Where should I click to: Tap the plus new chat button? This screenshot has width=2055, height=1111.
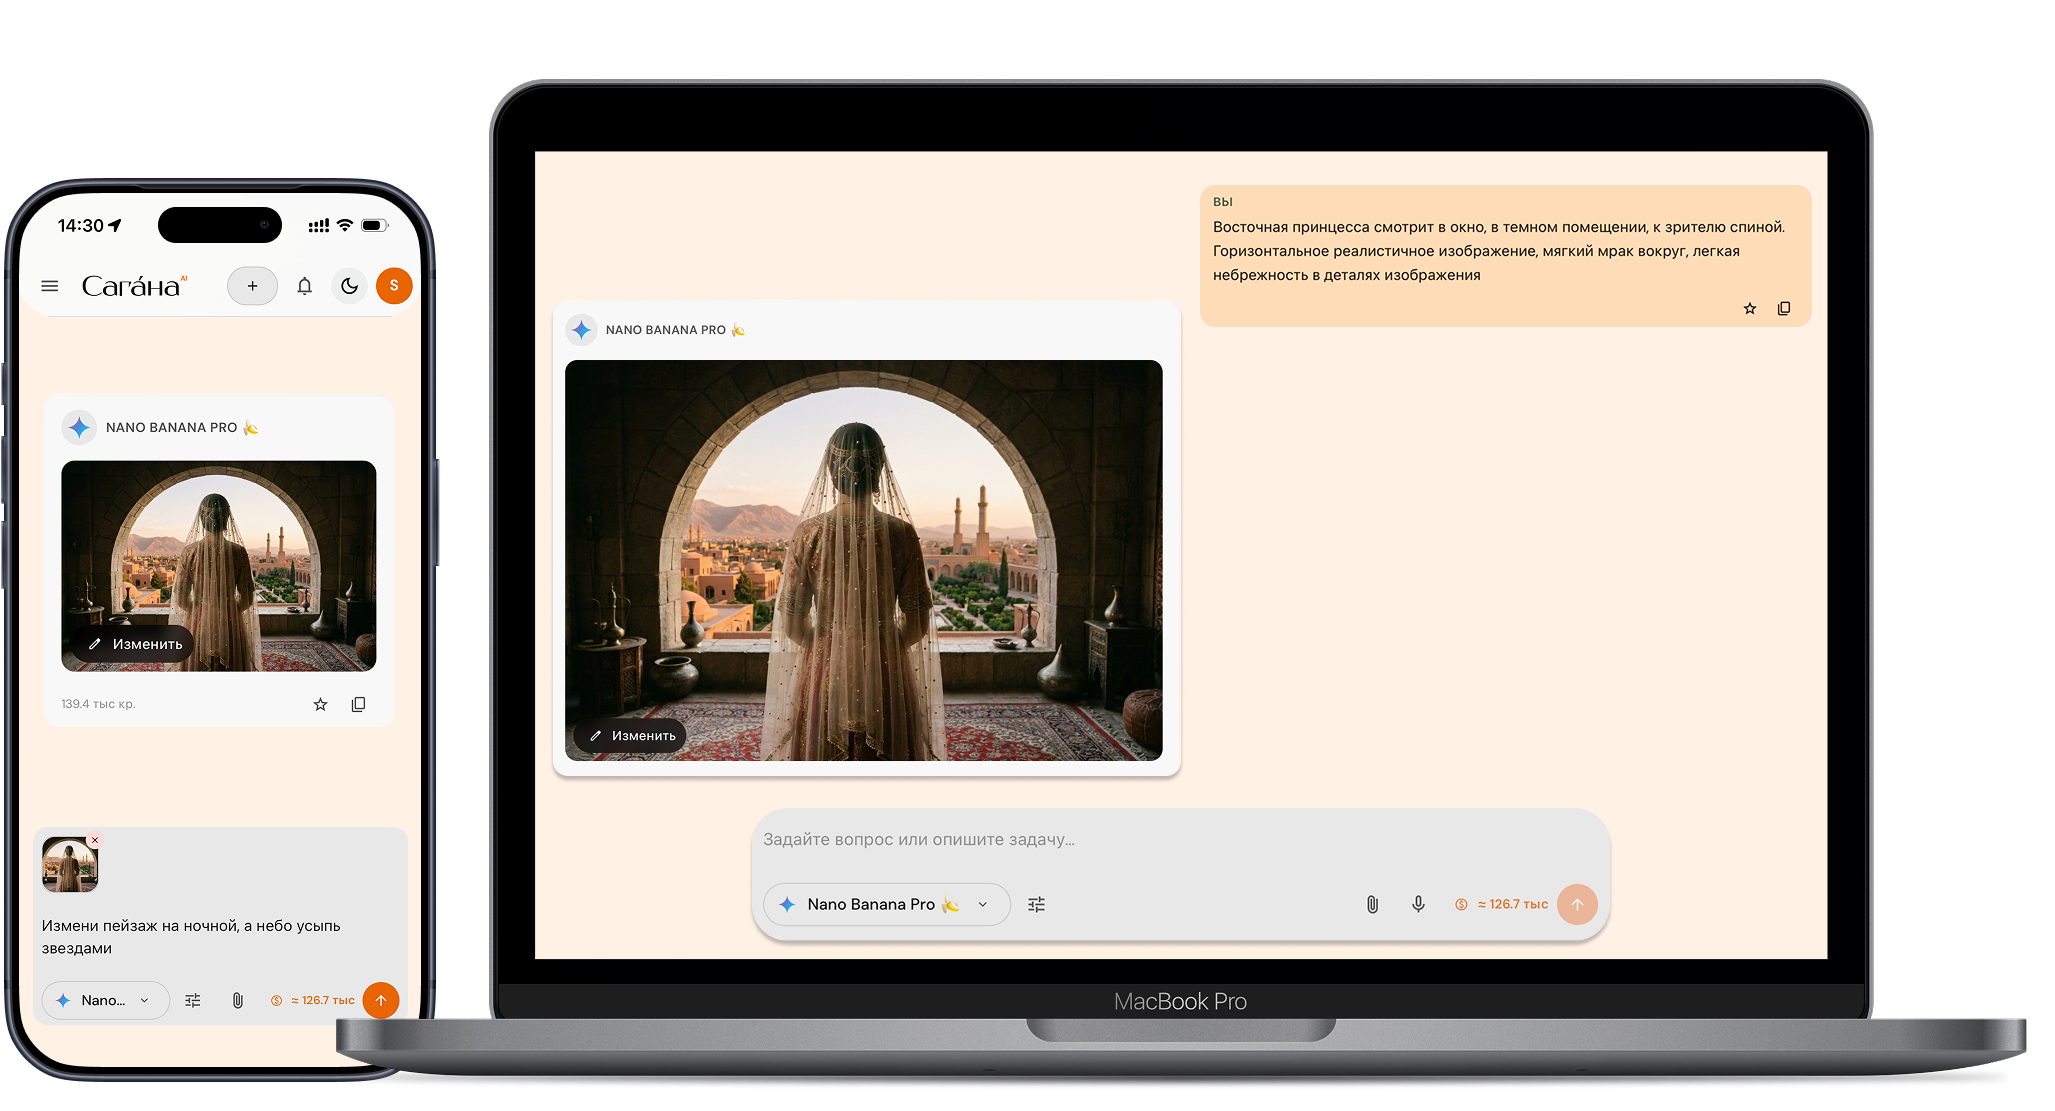click(252, 286)
